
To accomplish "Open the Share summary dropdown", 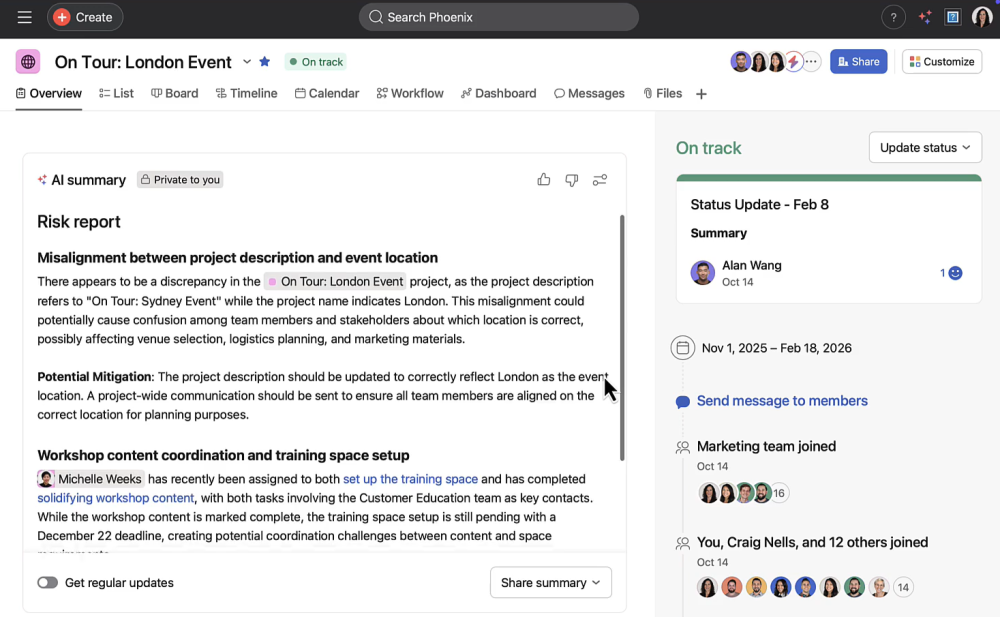I will point(550,582).
